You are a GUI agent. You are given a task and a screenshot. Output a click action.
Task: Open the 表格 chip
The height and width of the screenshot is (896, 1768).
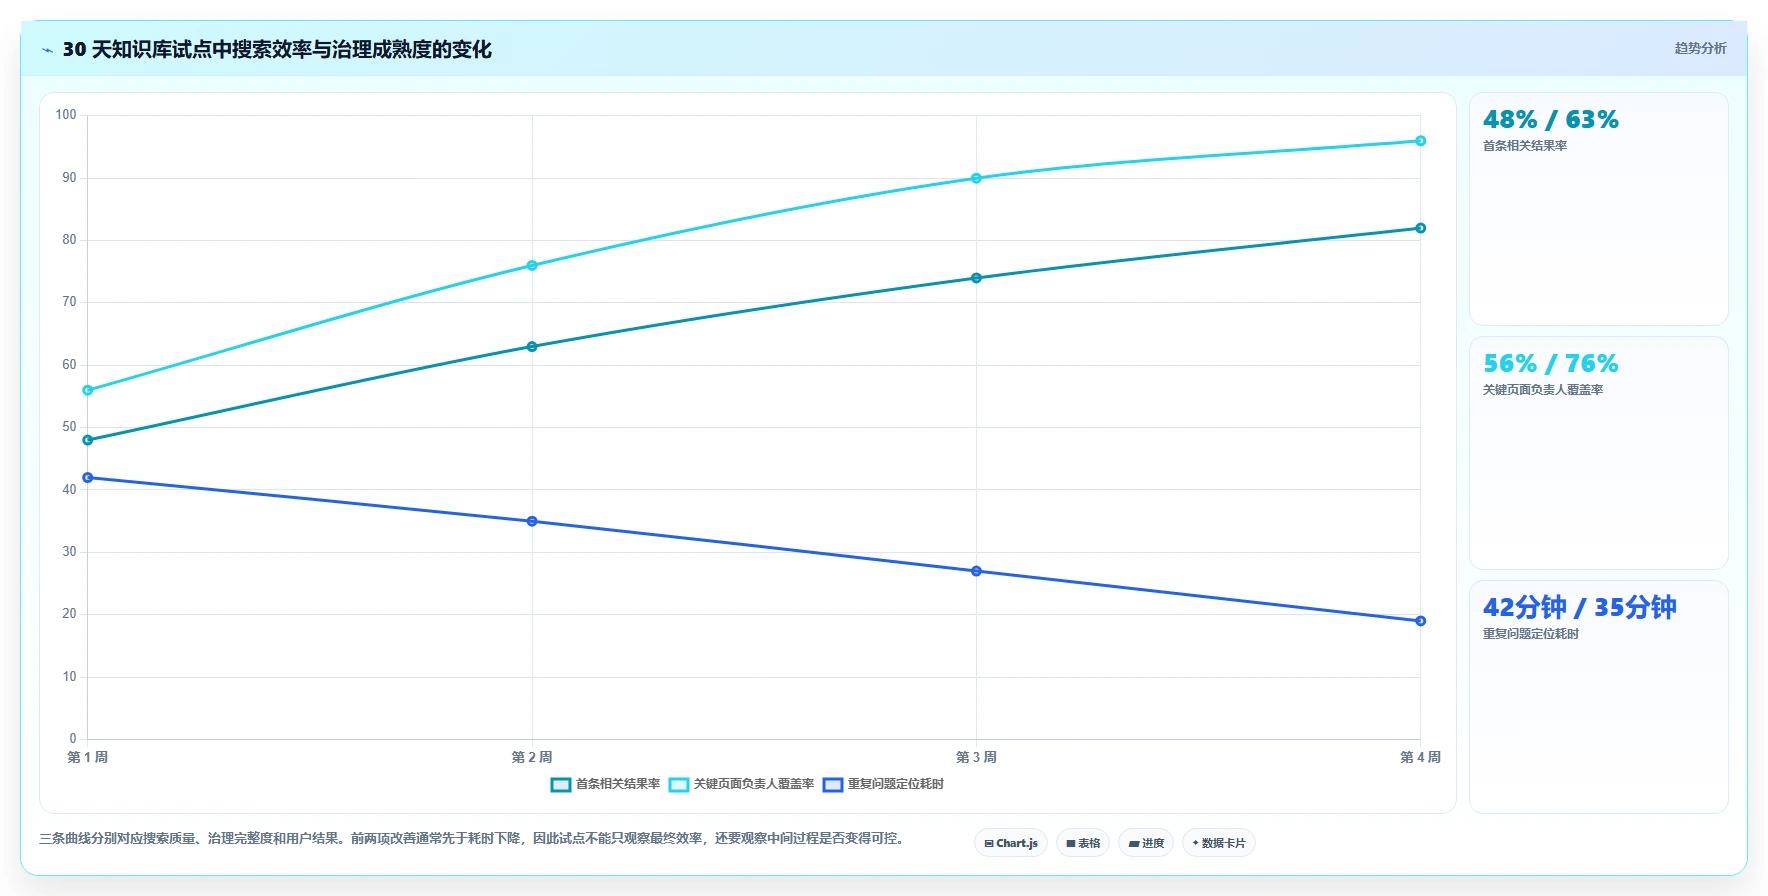coord(1083,843)
